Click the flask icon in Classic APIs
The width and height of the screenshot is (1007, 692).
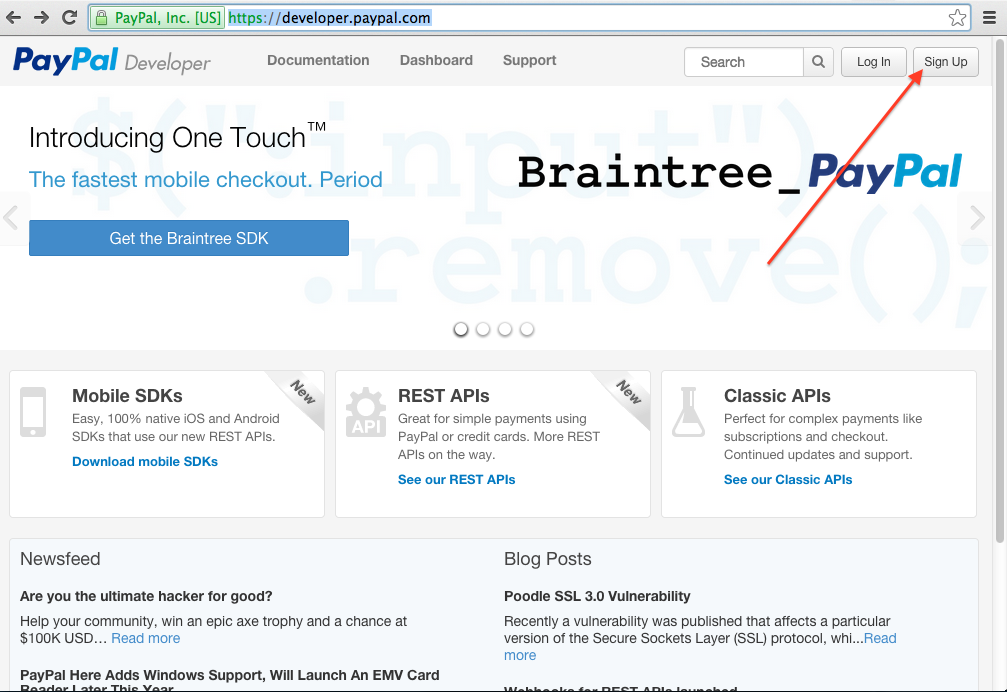click(688, 411)
